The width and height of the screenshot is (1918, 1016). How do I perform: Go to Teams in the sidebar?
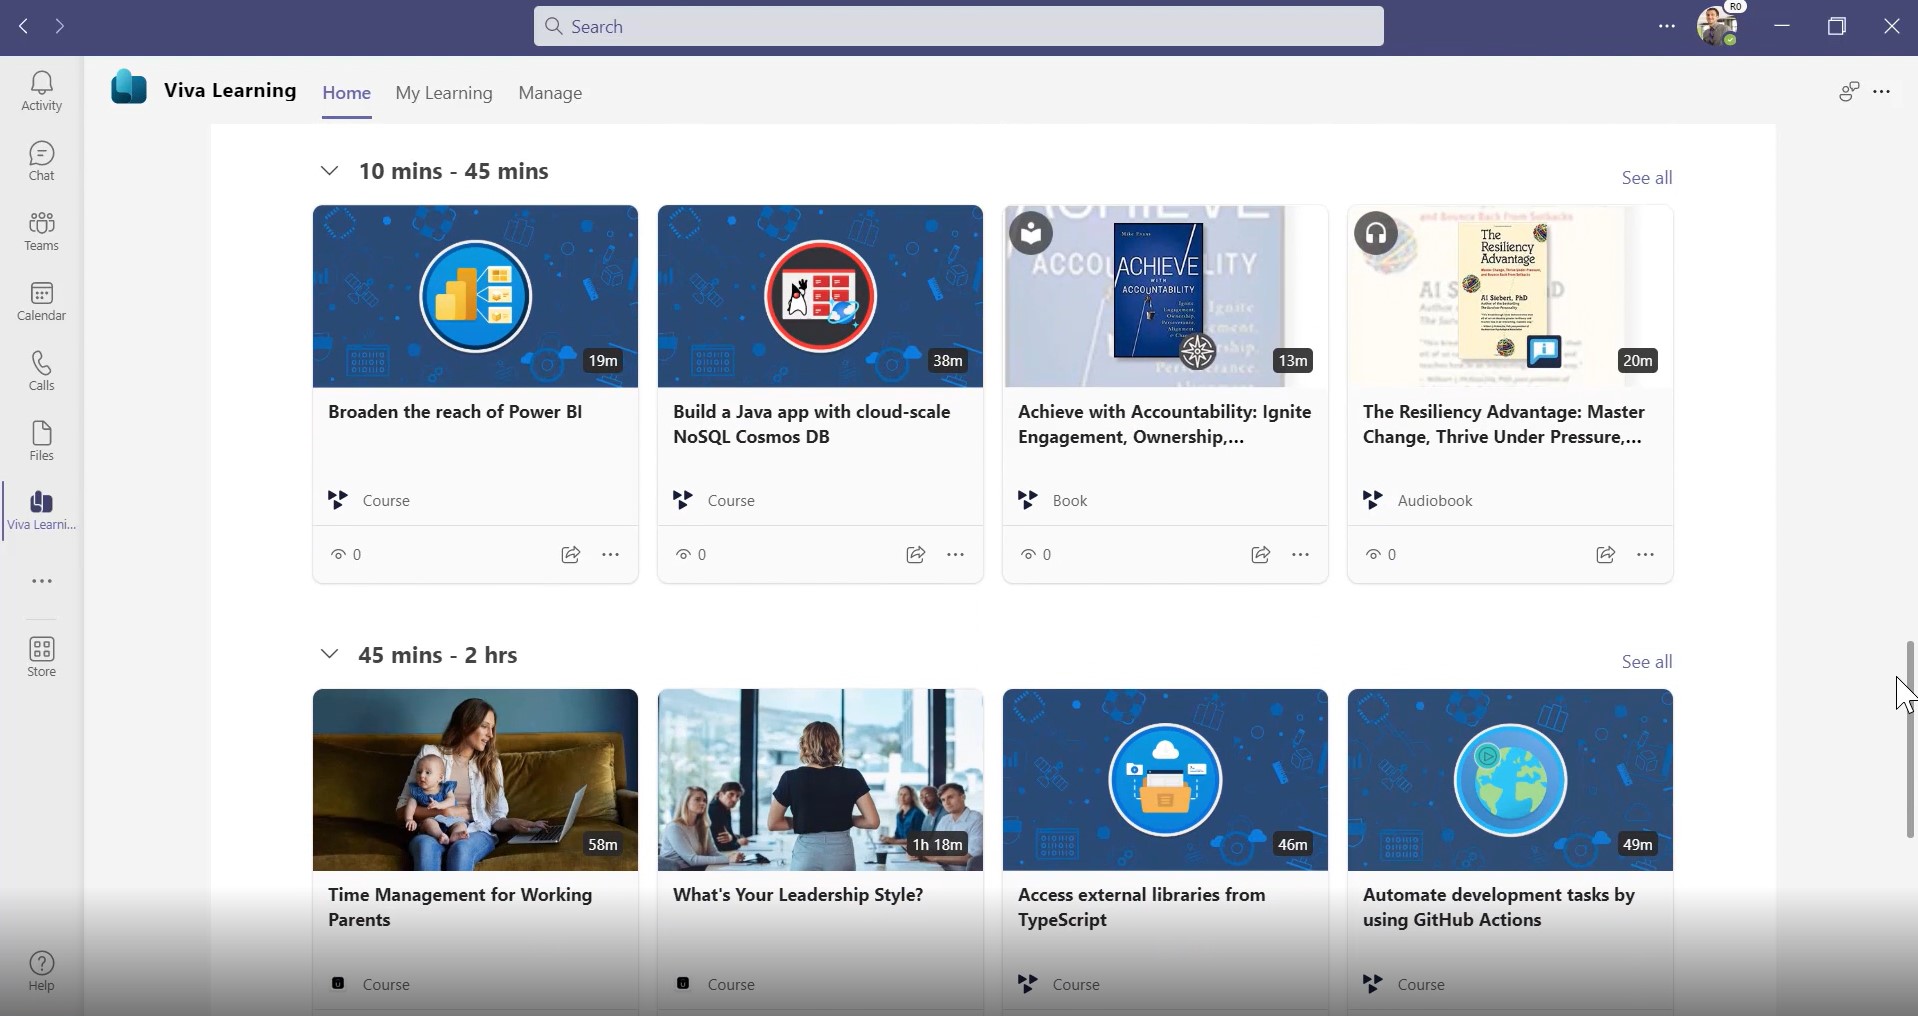pyautogui.click(x=42, y=231)
